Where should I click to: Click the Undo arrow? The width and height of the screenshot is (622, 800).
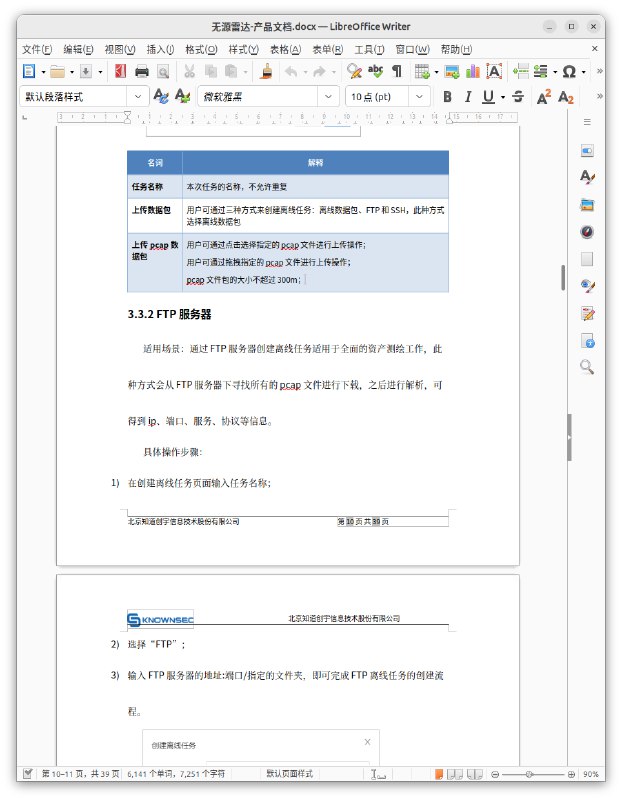291,71
